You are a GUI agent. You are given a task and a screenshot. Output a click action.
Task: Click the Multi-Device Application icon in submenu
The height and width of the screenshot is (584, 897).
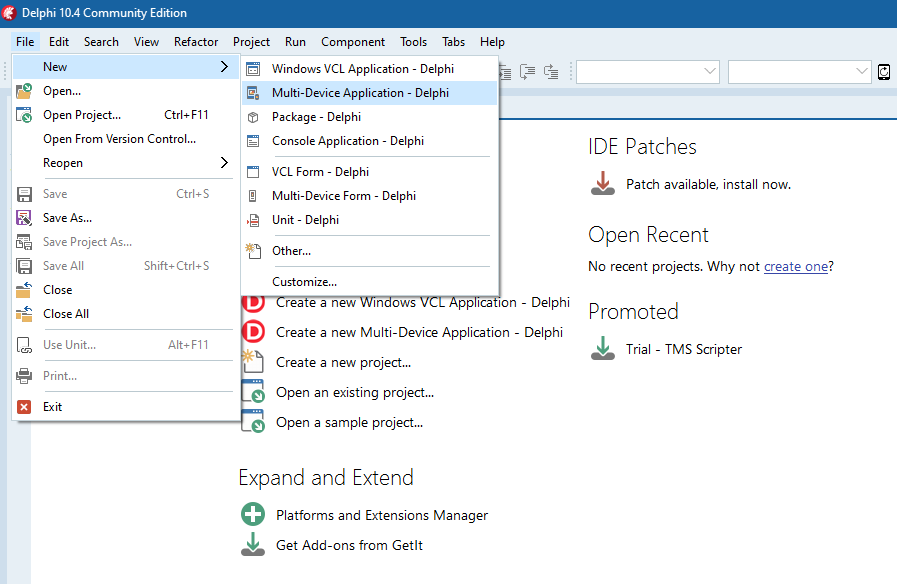click(x=253, y=93)
